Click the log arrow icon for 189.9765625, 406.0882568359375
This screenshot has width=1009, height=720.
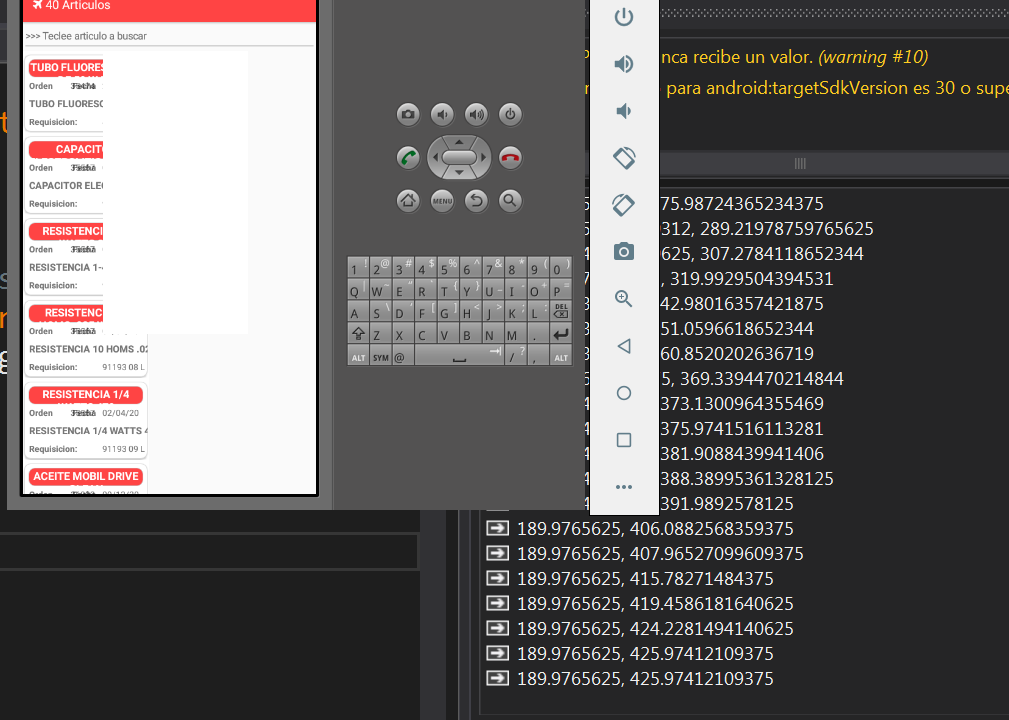click(497, 528)
